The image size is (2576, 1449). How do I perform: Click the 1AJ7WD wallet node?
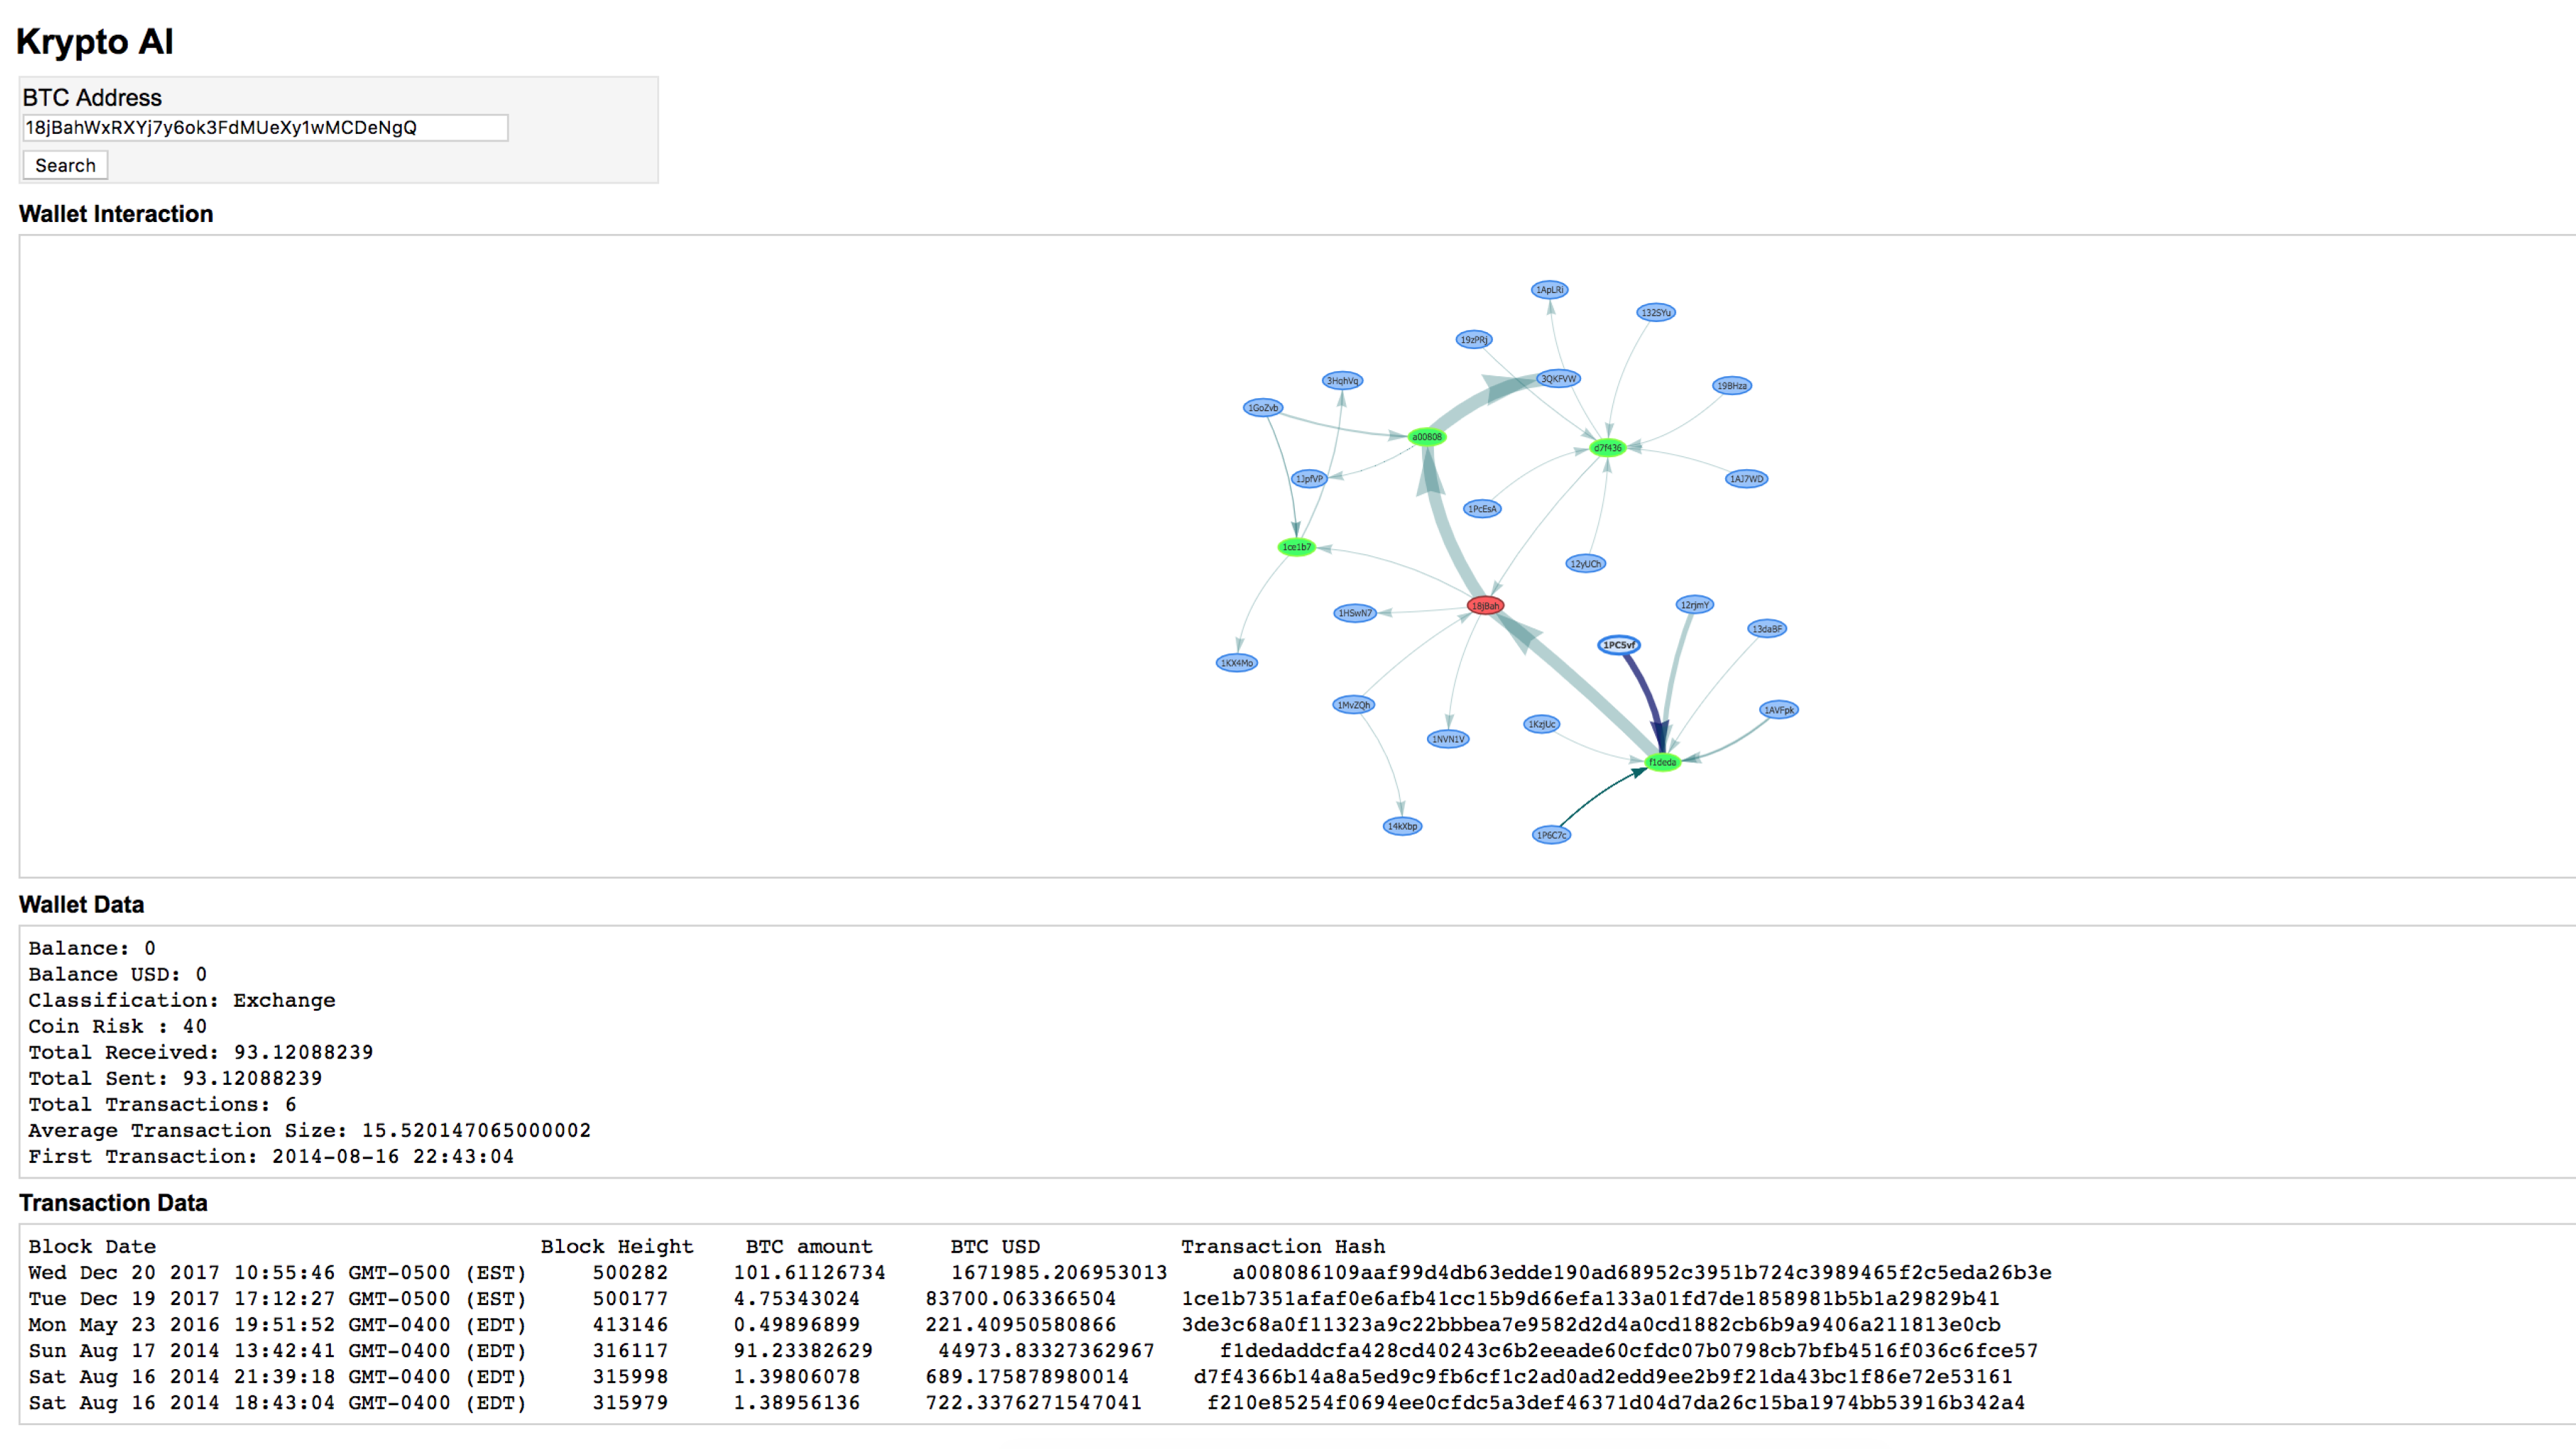click(1746, 478)
